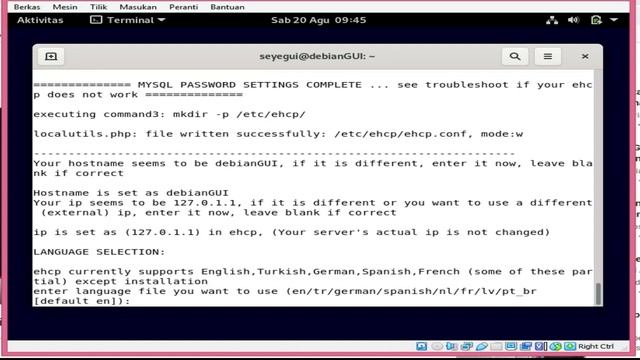The height and width of the screenshot is (360, 640).
Task: Click the VirtualBox USB status icon
Action: (x=482, y=347)
